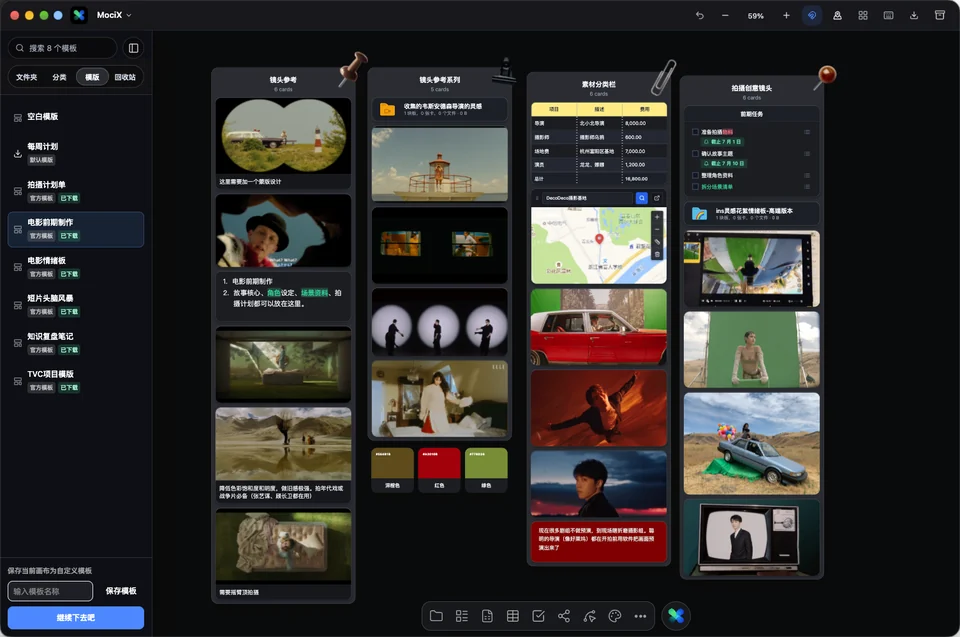Open the three-dots more menu in bottom toolbar
This screenshot has height=637, width=960.
click(640, 616)
